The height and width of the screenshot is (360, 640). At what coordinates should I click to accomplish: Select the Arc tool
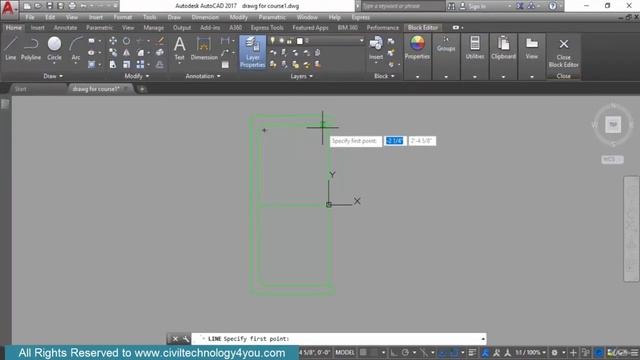tap(76, 48)
